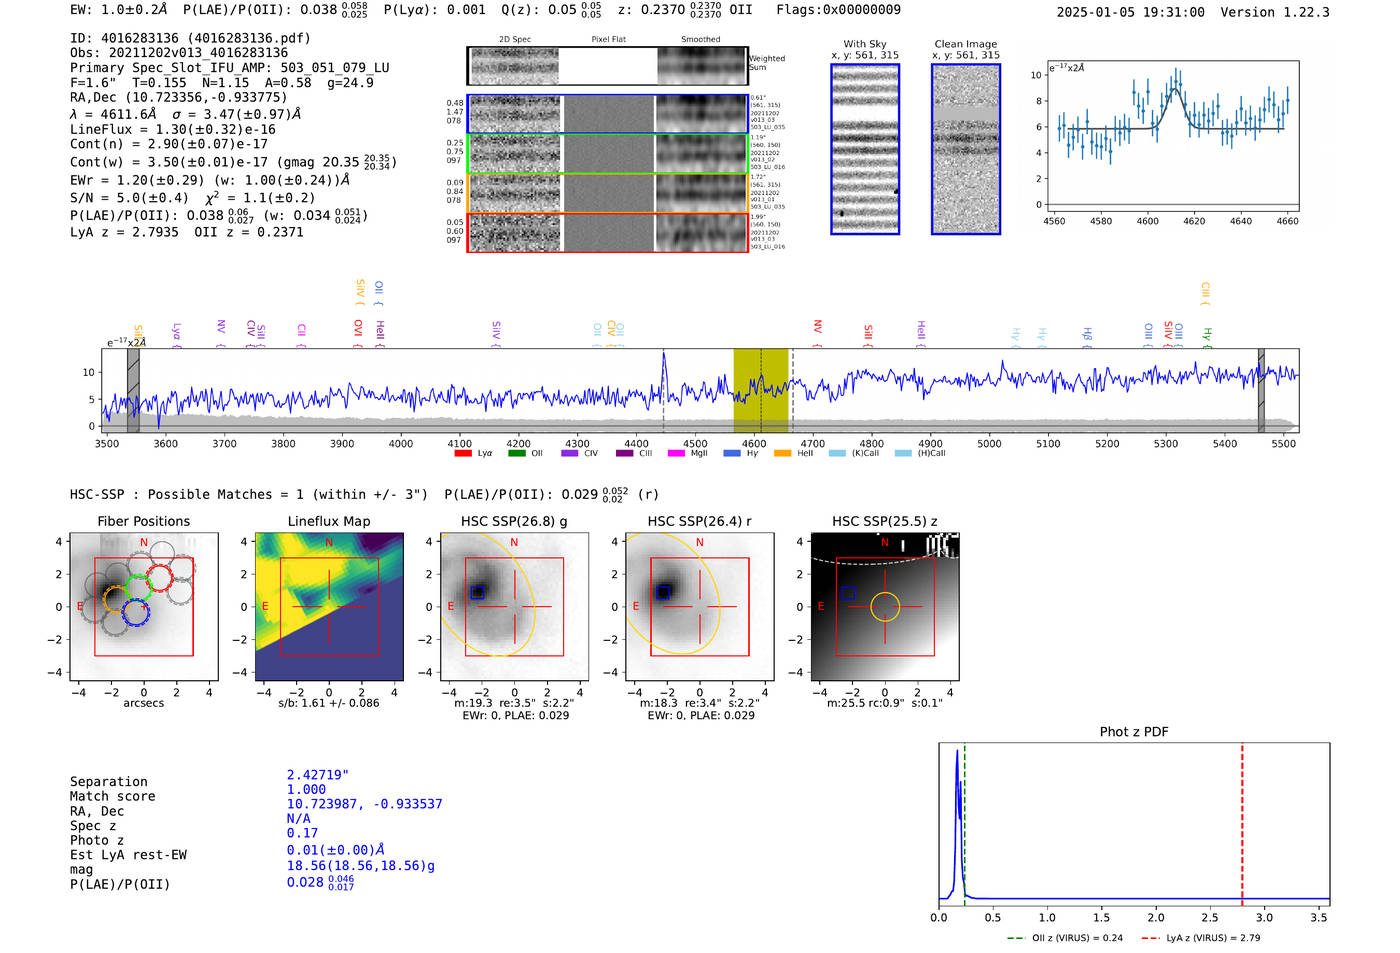The height and width of the screenshot is (953, 1400).
Task: Click blue square marker in HSC g image
Action: coord(478,591)
